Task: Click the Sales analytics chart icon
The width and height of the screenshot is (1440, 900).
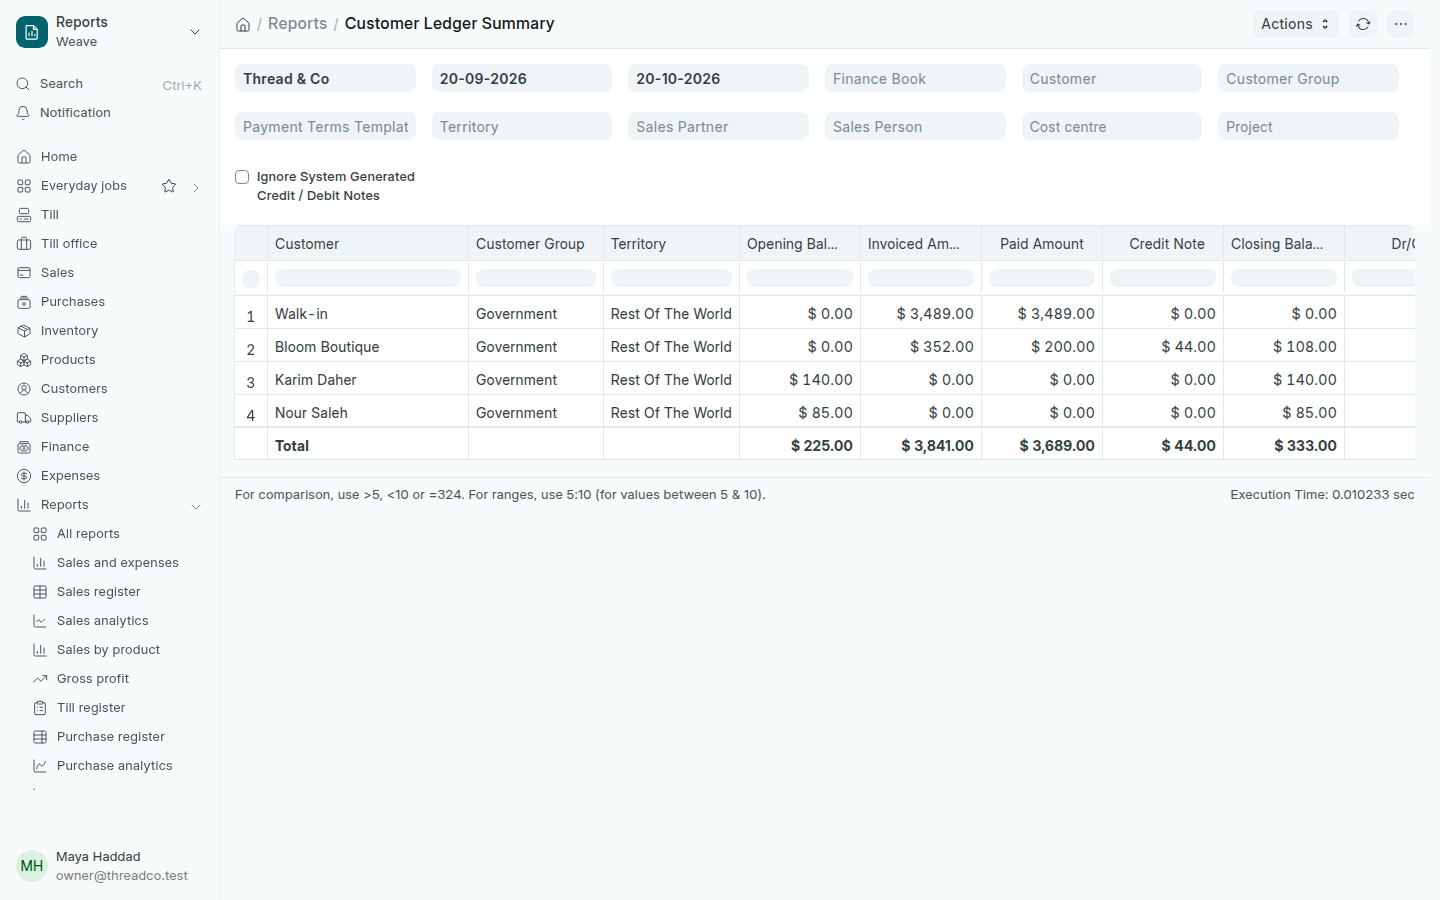Action: (x=40, y=621)
